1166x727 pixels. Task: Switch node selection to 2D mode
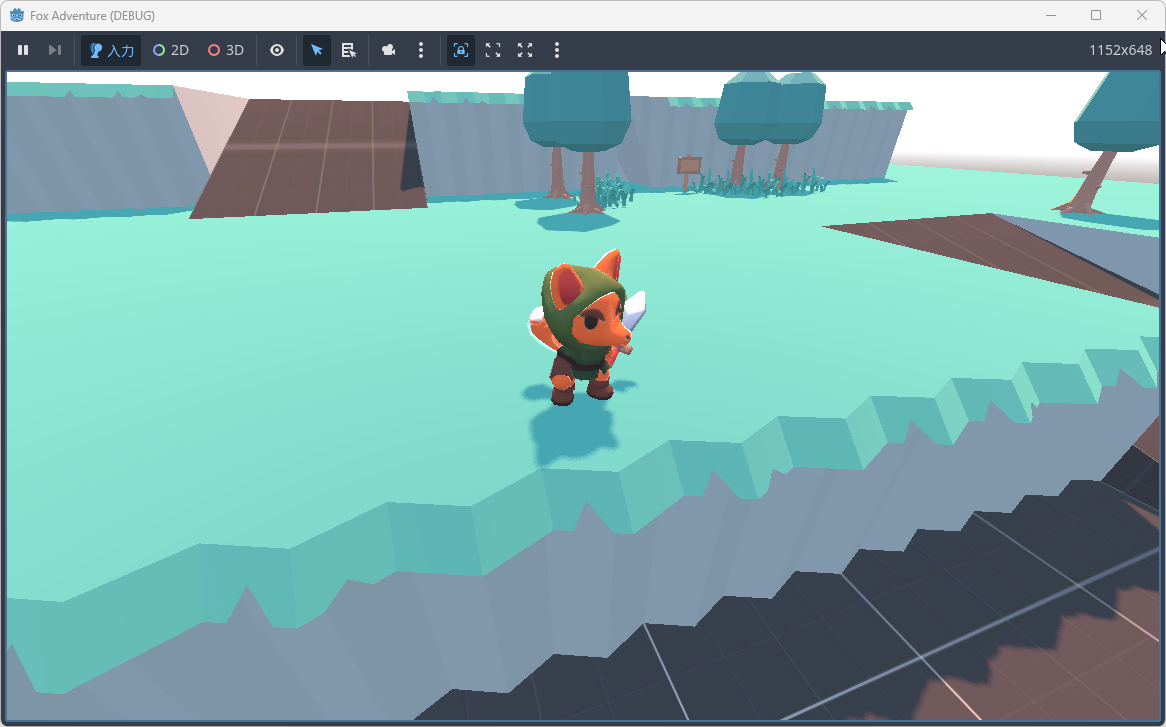170,50
